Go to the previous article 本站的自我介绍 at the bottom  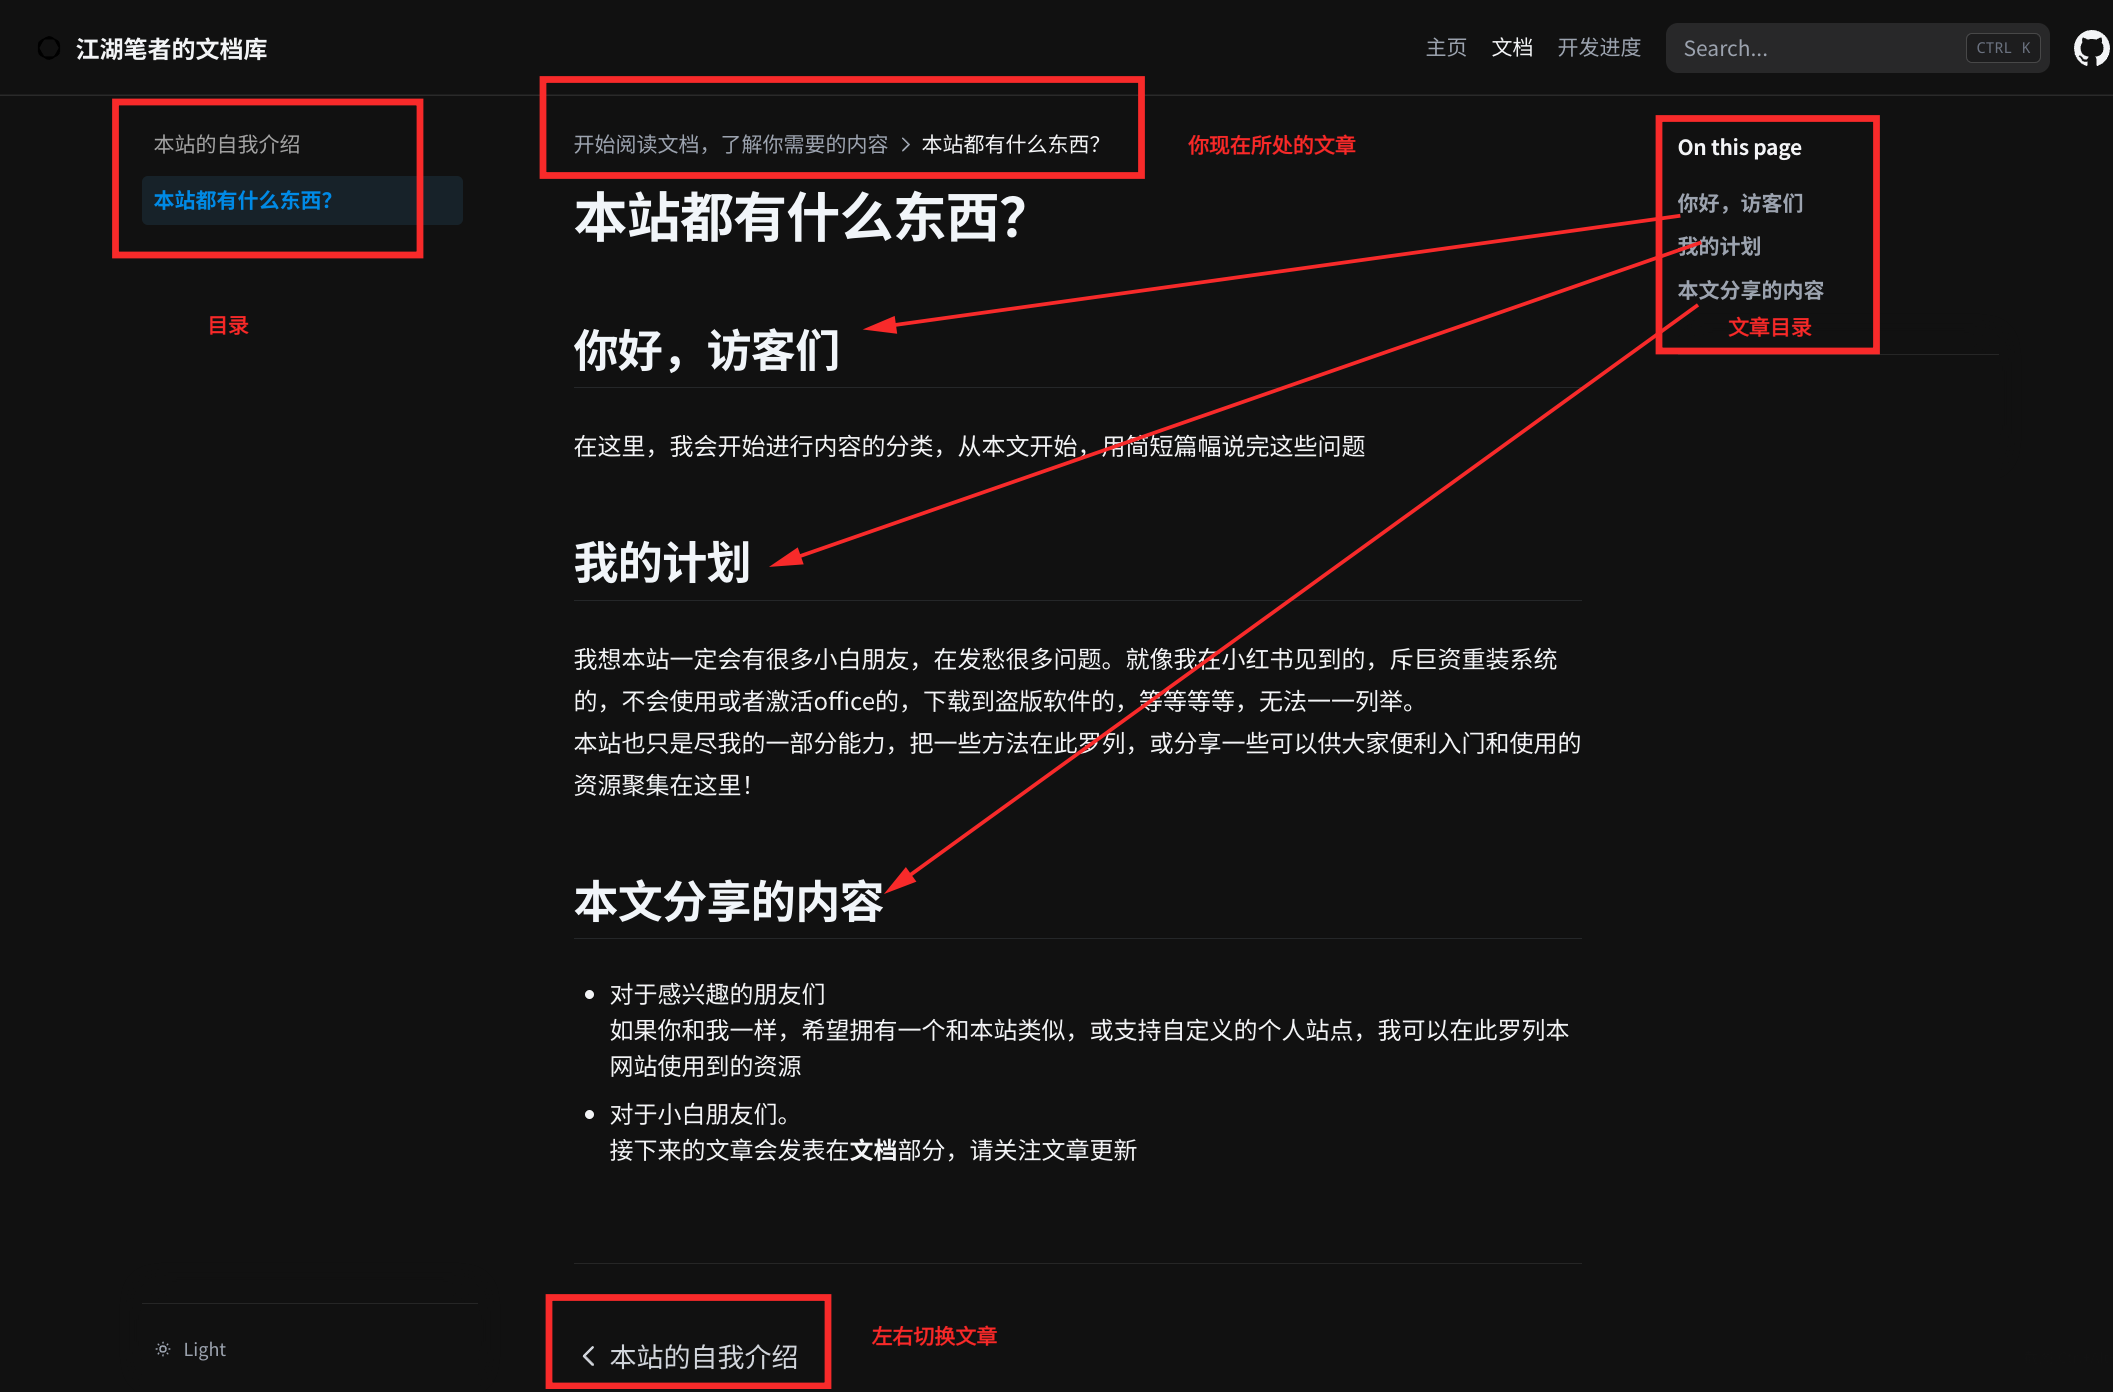pos(702,1356)
